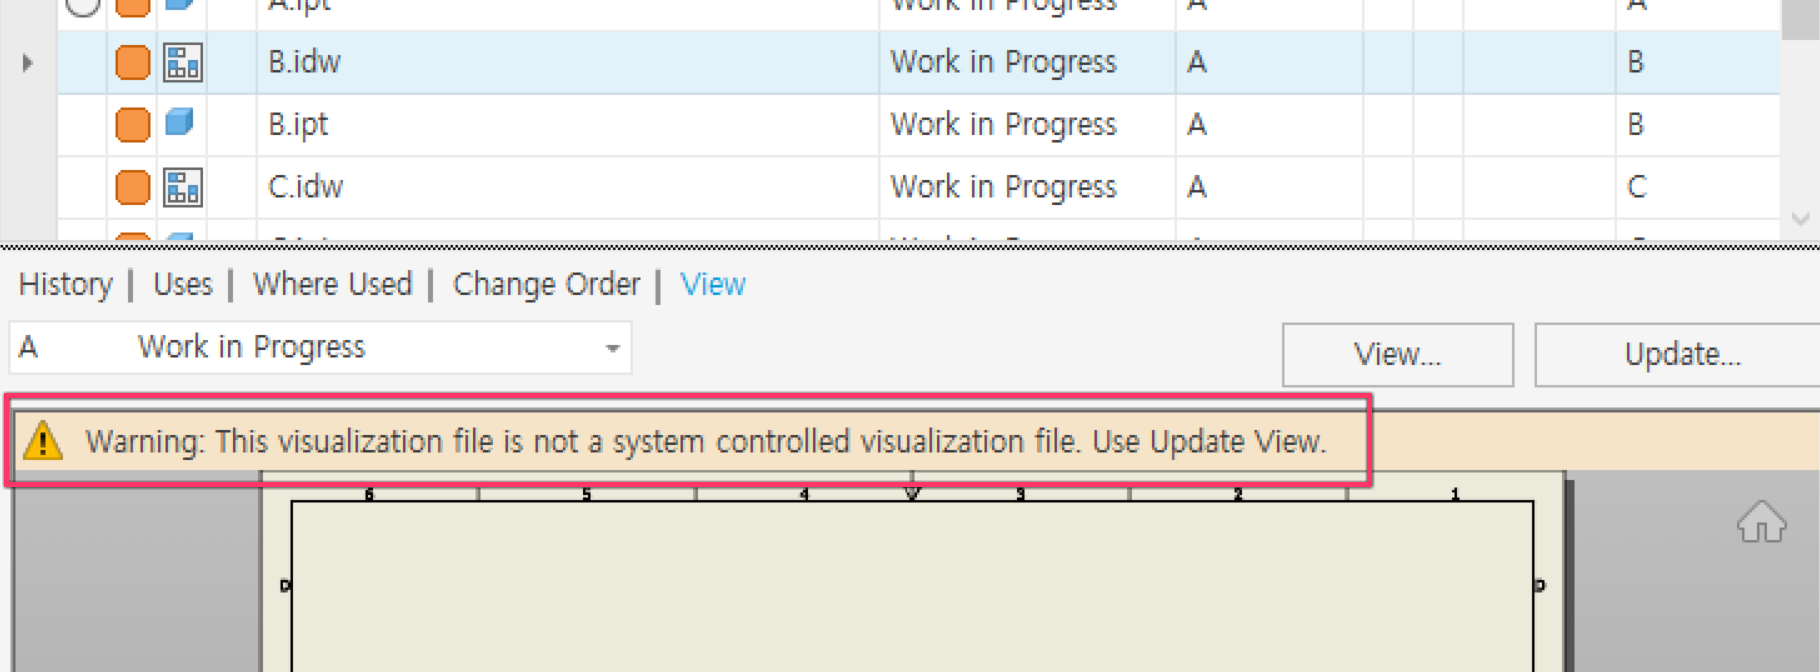Select the B.ipt file name row
Screen dimensions: 1820x672
(298, 125)
